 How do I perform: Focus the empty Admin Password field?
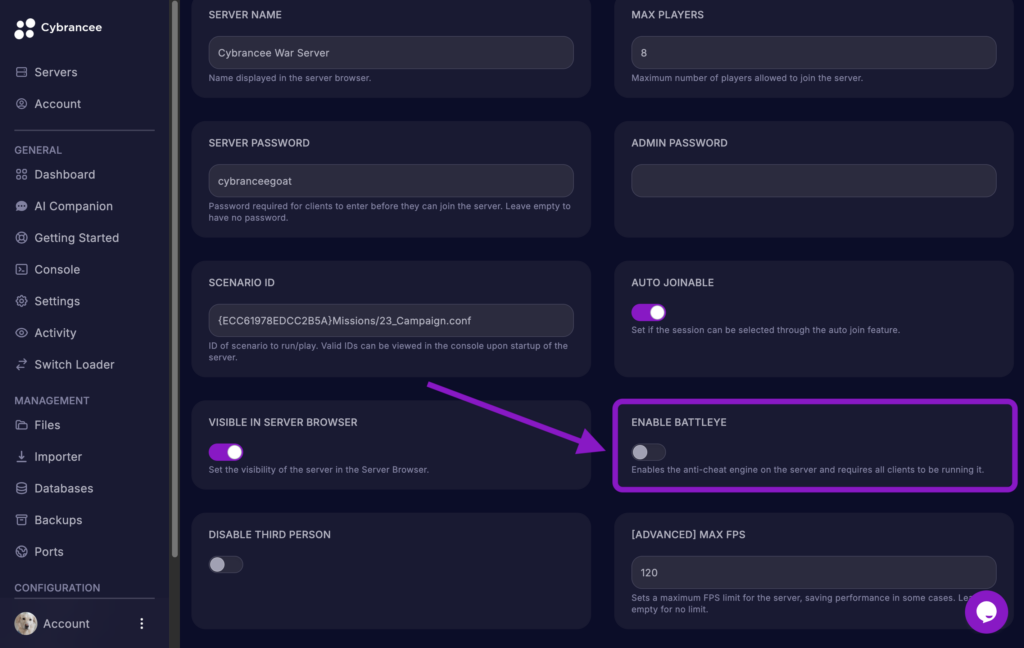tap(814, 181)
